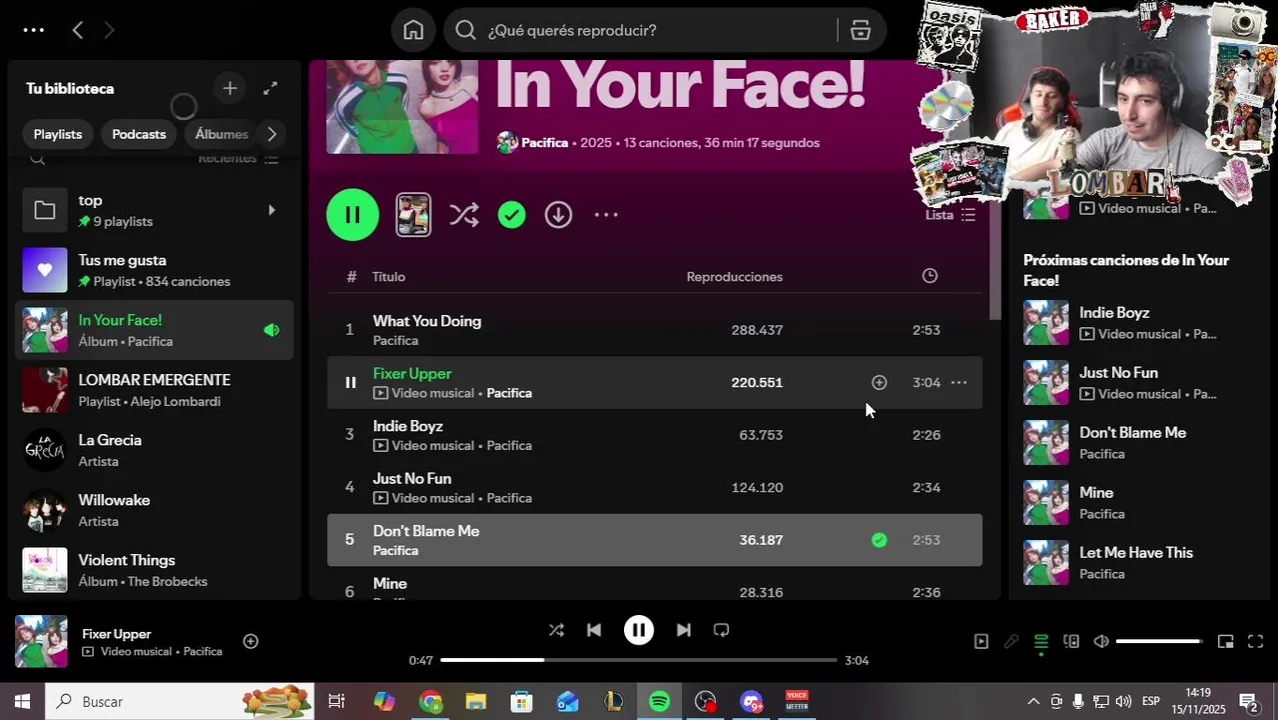
Task: Select the Podcasts filter chip
Action: pyautogui.click(x=139, y=134)
